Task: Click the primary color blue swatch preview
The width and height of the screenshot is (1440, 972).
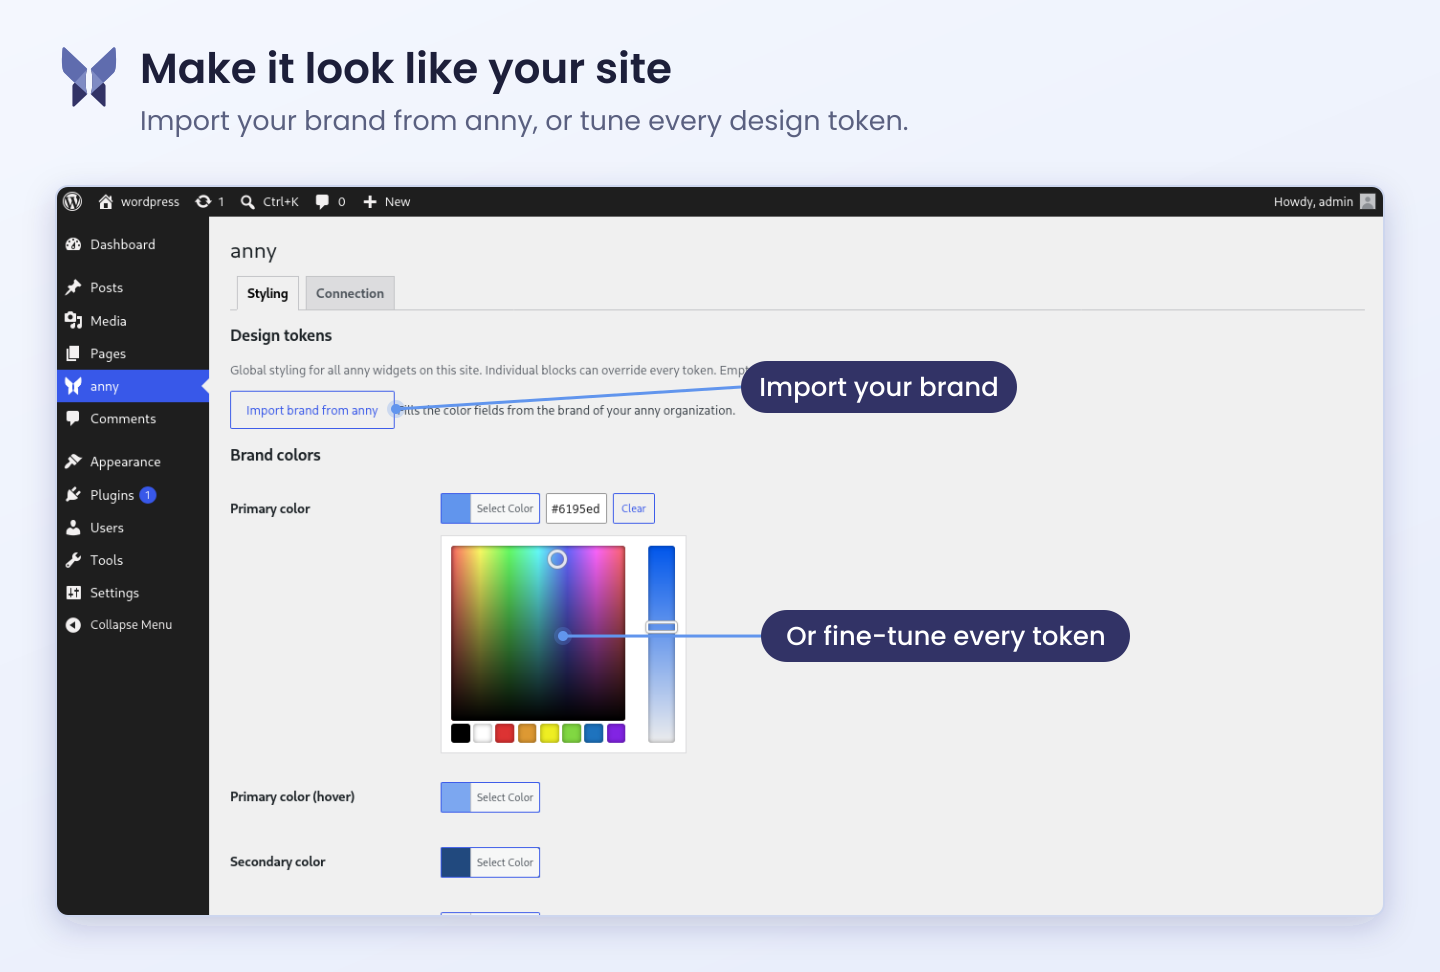Action: [x=456, y=508]
